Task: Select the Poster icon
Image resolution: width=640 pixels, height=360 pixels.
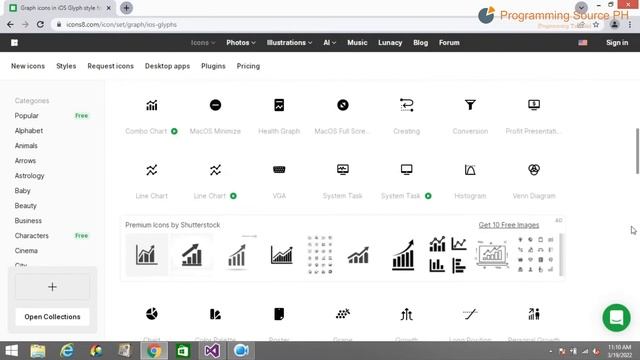Action: (279, 314)
